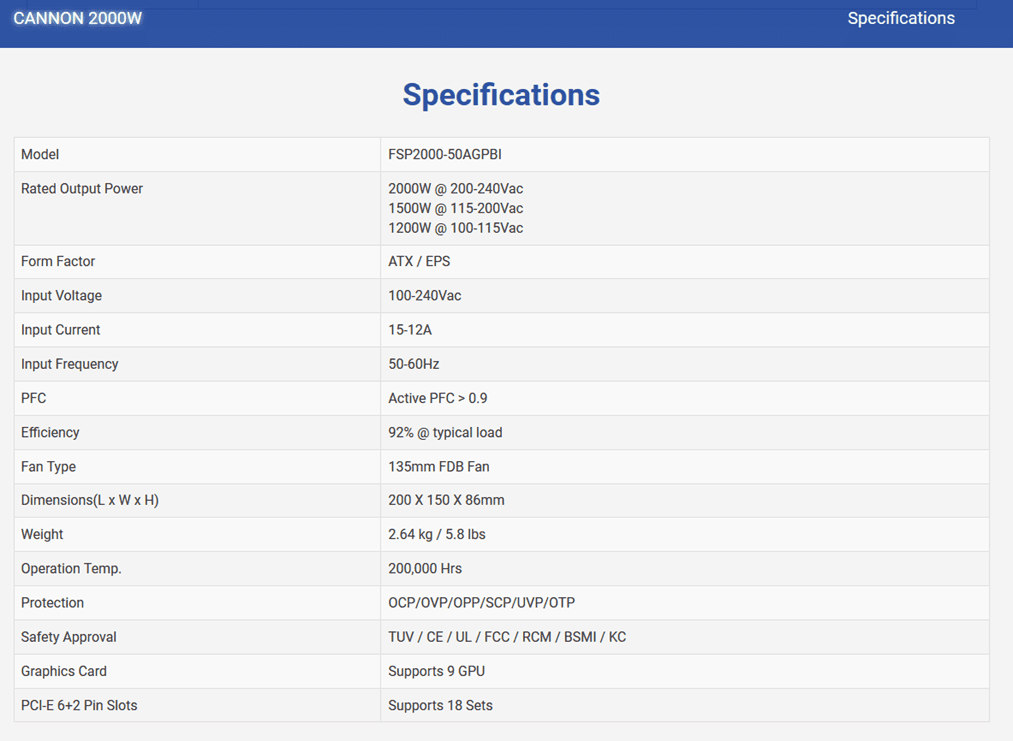Screen dimensions: 1013x741
Task: Select the Input Frequency label
Action: [70, 364]
